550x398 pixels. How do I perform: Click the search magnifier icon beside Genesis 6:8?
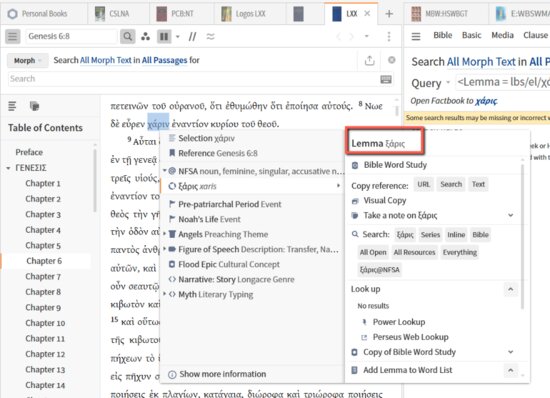pos(127,36)
